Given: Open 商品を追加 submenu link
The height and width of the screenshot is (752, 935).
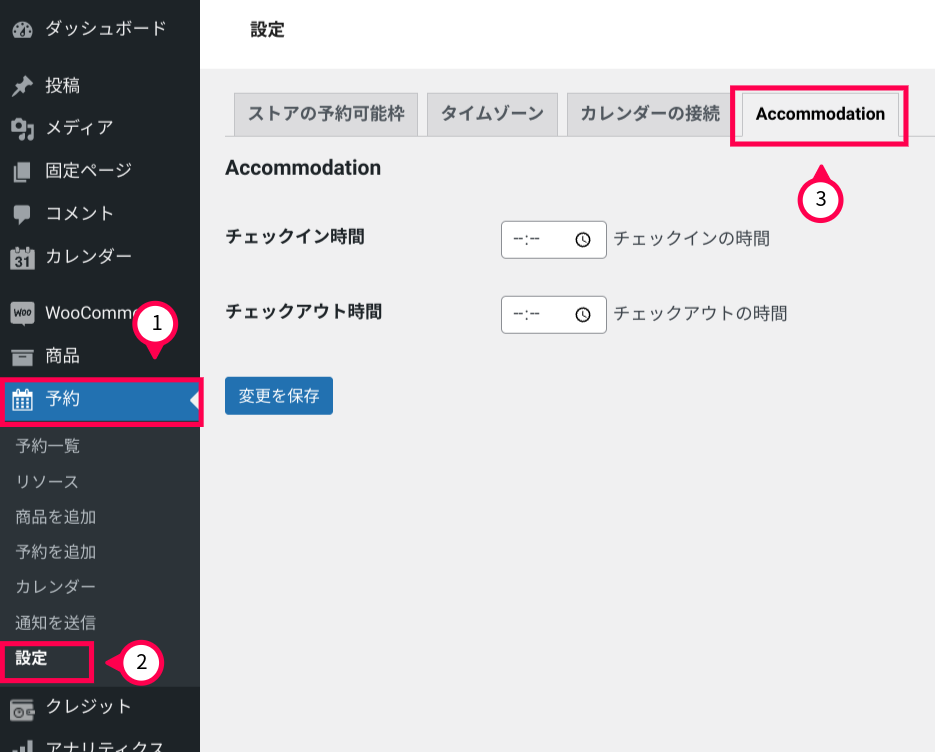Looking at the screenshot, I should (x=55, y=516).
